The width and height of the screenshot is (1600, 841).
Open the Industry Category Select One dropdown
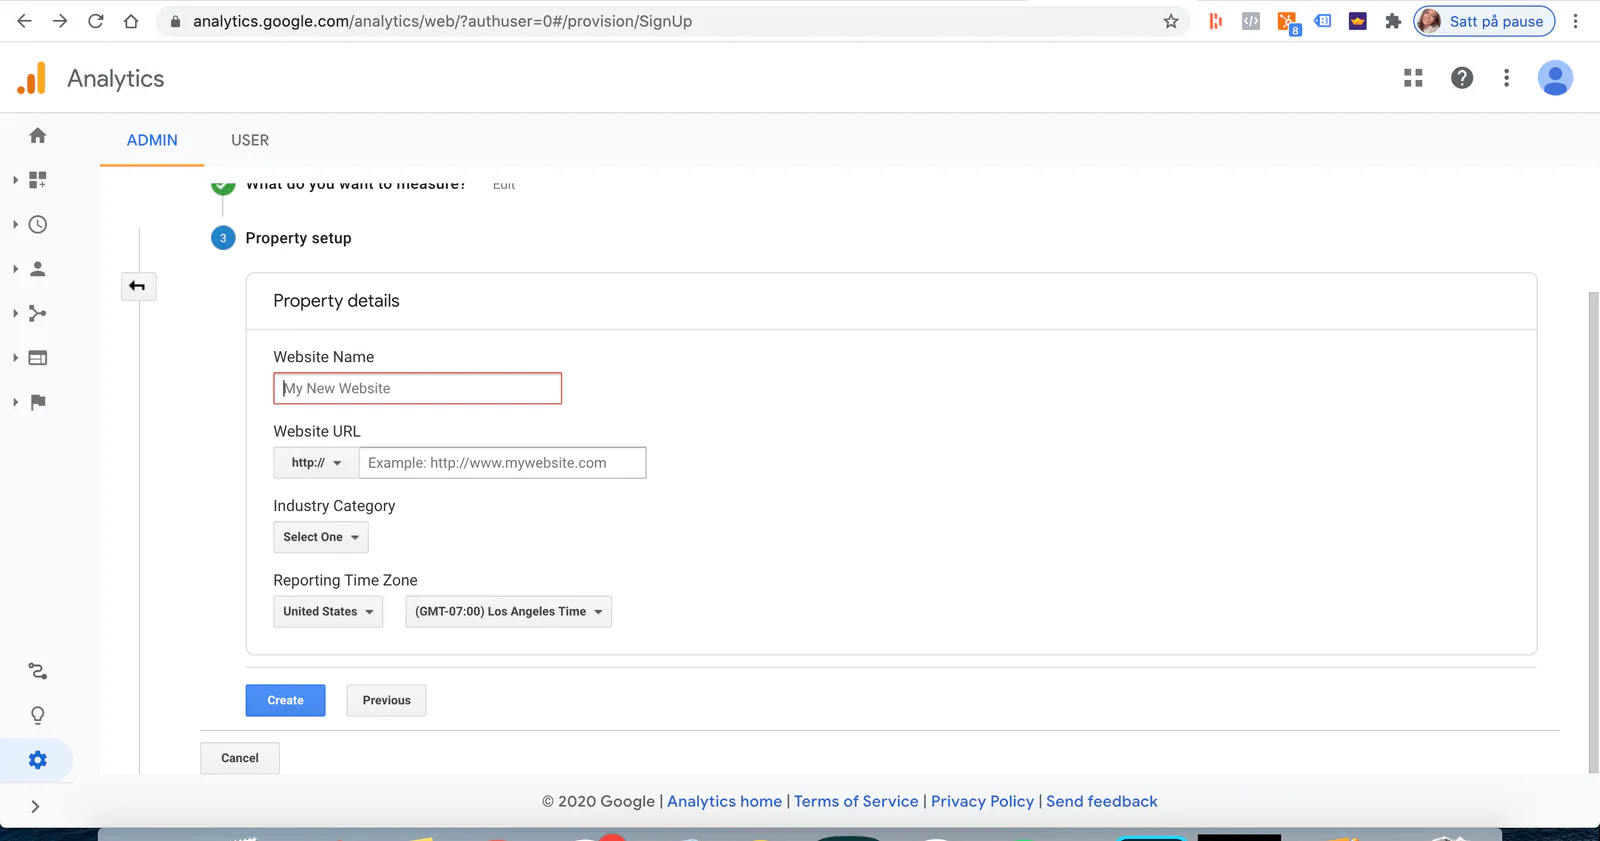pos(321,537)
